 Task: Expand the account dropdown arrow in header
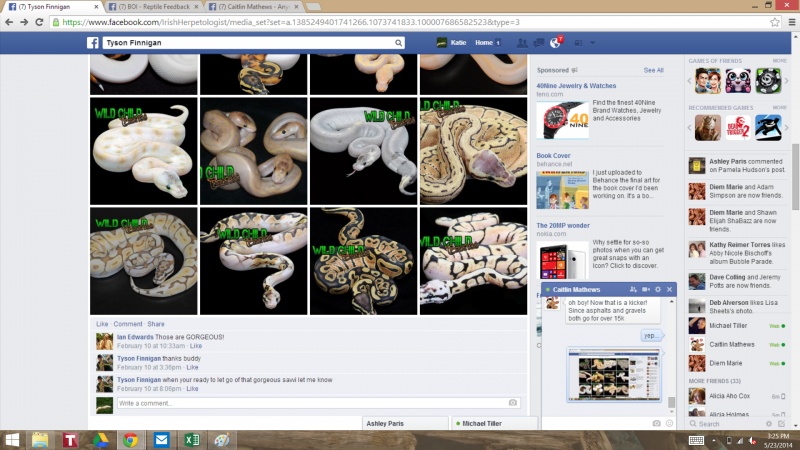[592, 43]
